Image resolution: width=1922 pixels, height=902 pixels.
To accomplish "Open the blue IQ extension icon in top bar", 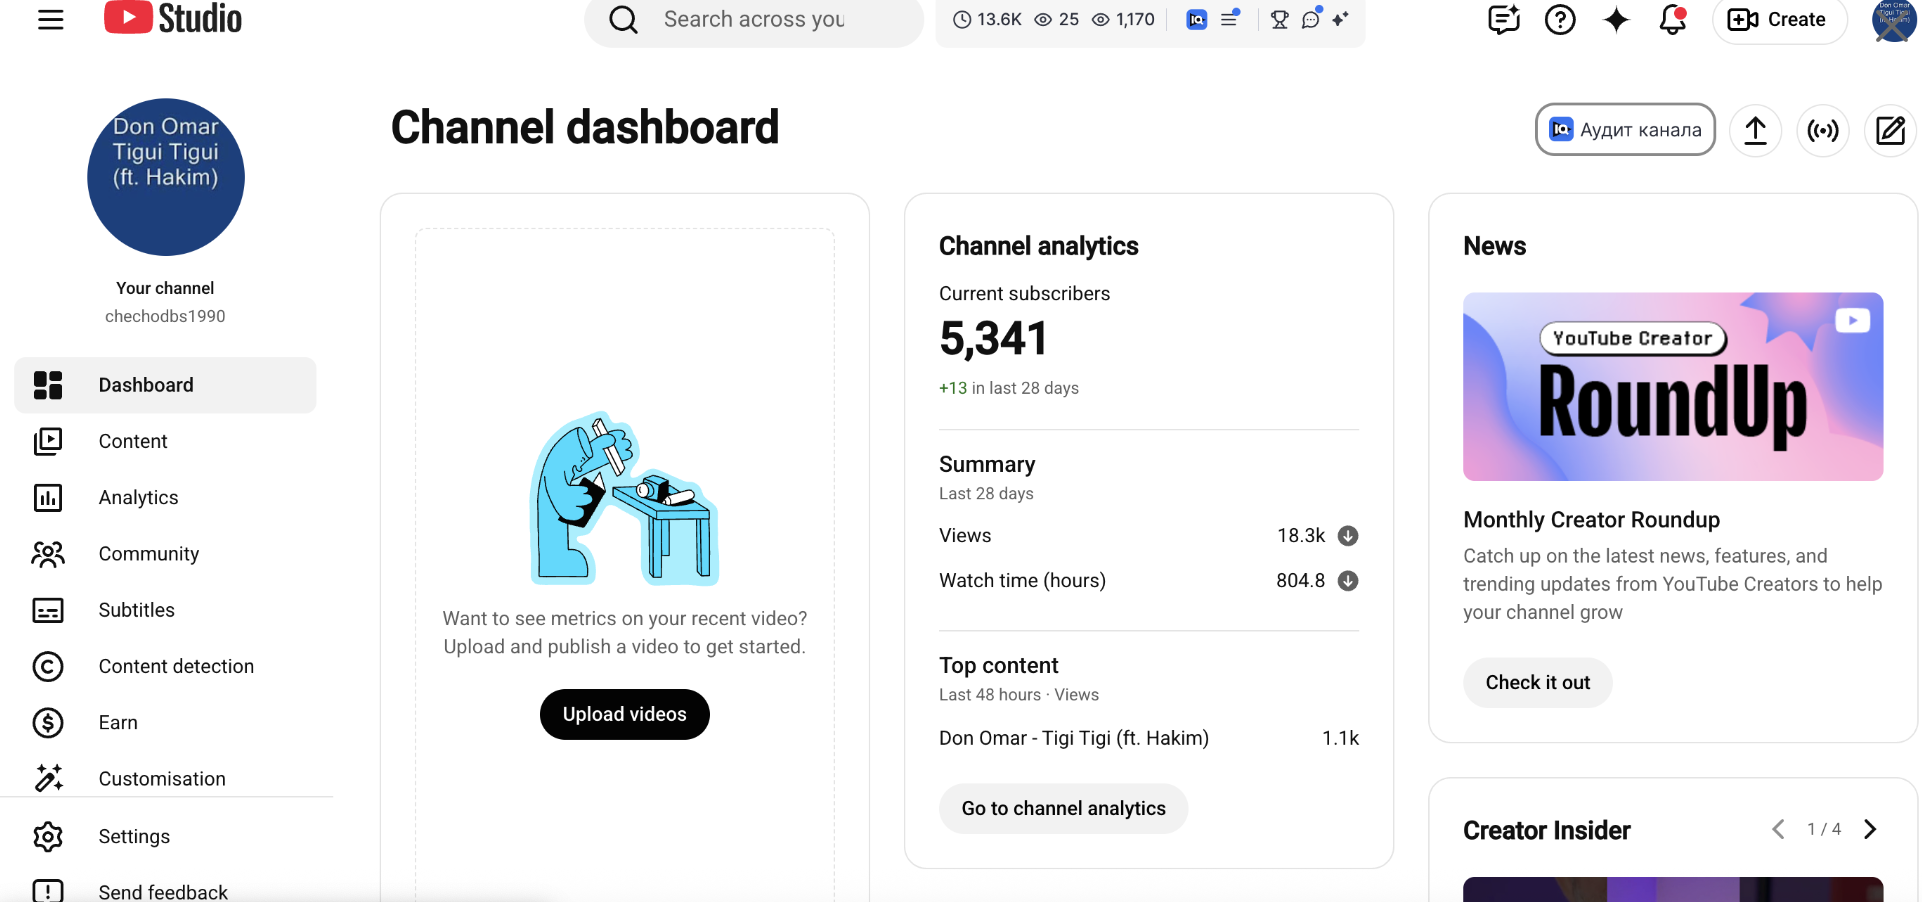I will coord(1196,19).
